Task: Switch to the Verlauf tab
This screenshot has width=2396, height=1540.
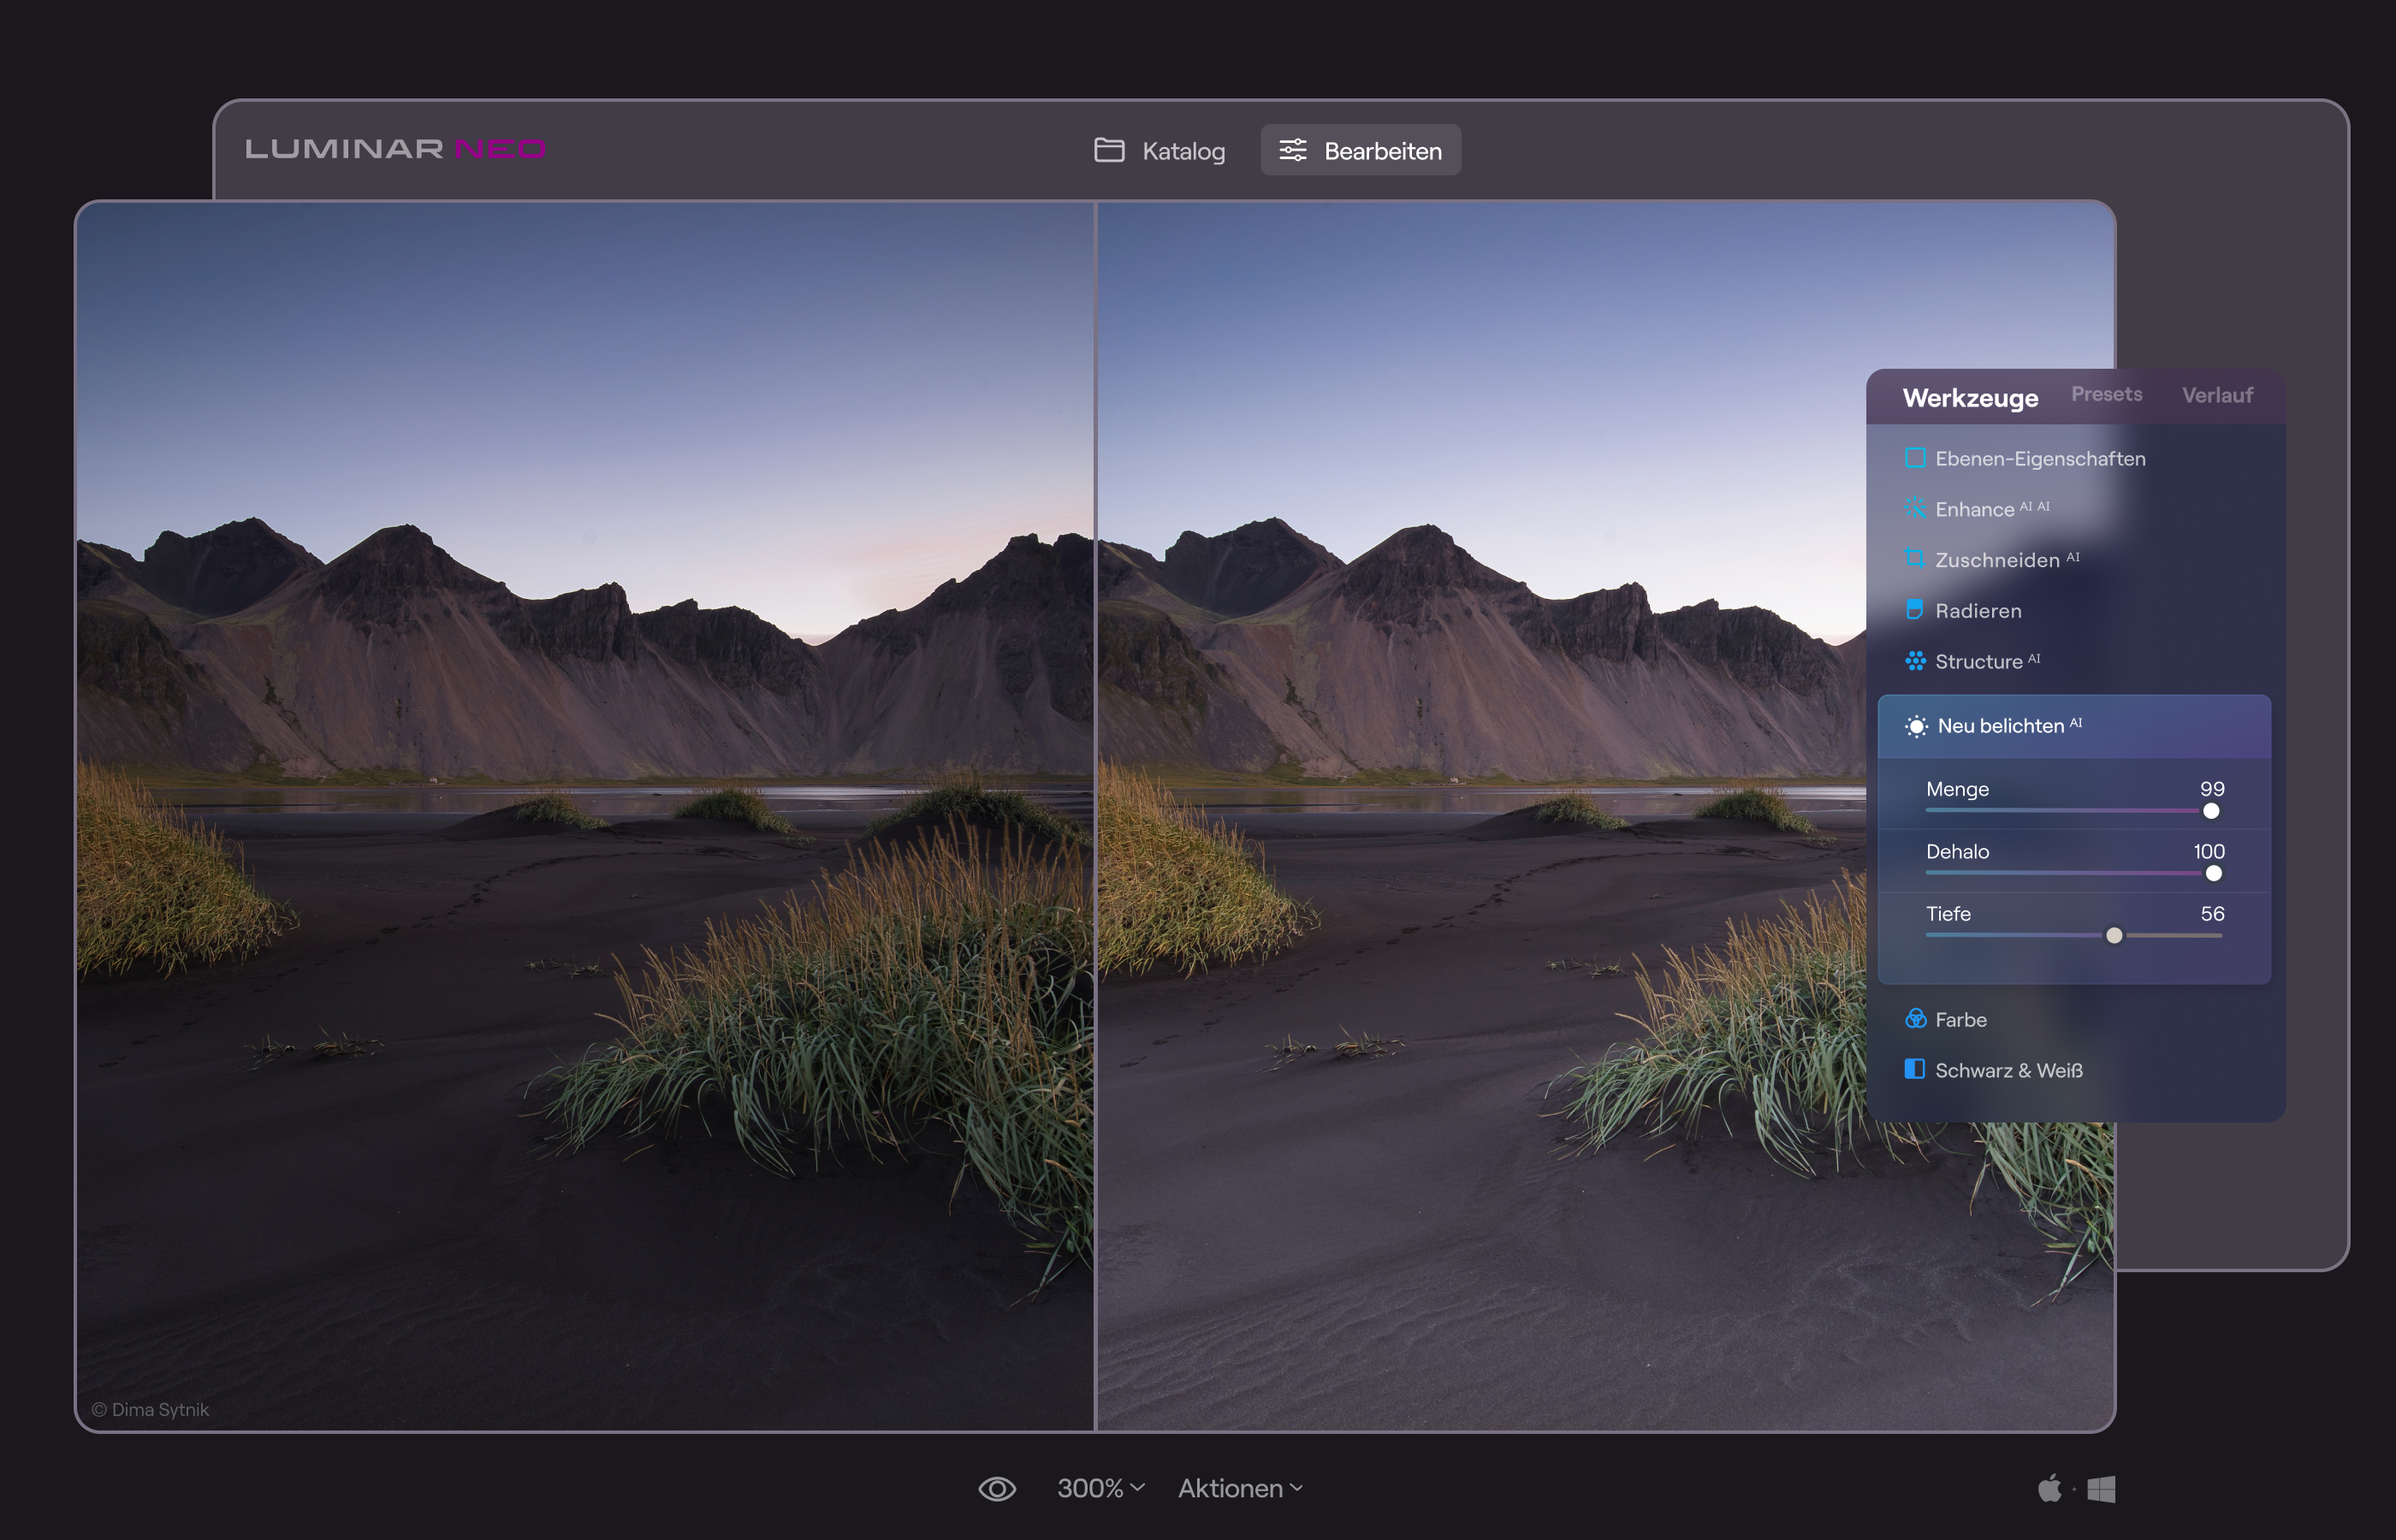Action: 2217,395
